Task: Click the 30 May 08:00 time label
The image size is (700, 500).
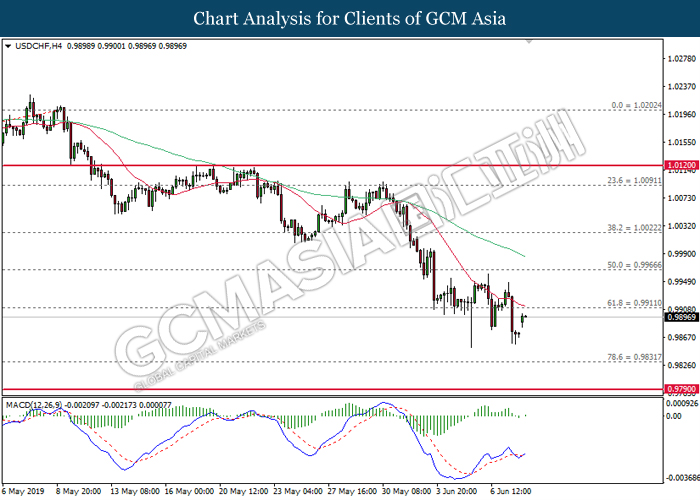Action: tap(407, 491)
